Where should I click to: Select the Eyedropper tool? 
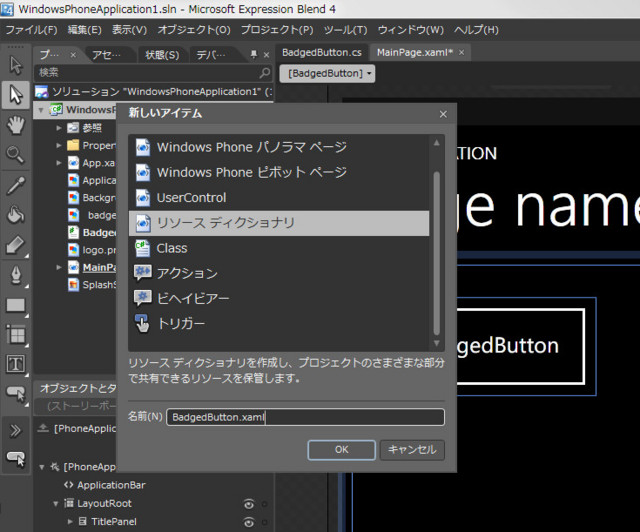[16, 185]
